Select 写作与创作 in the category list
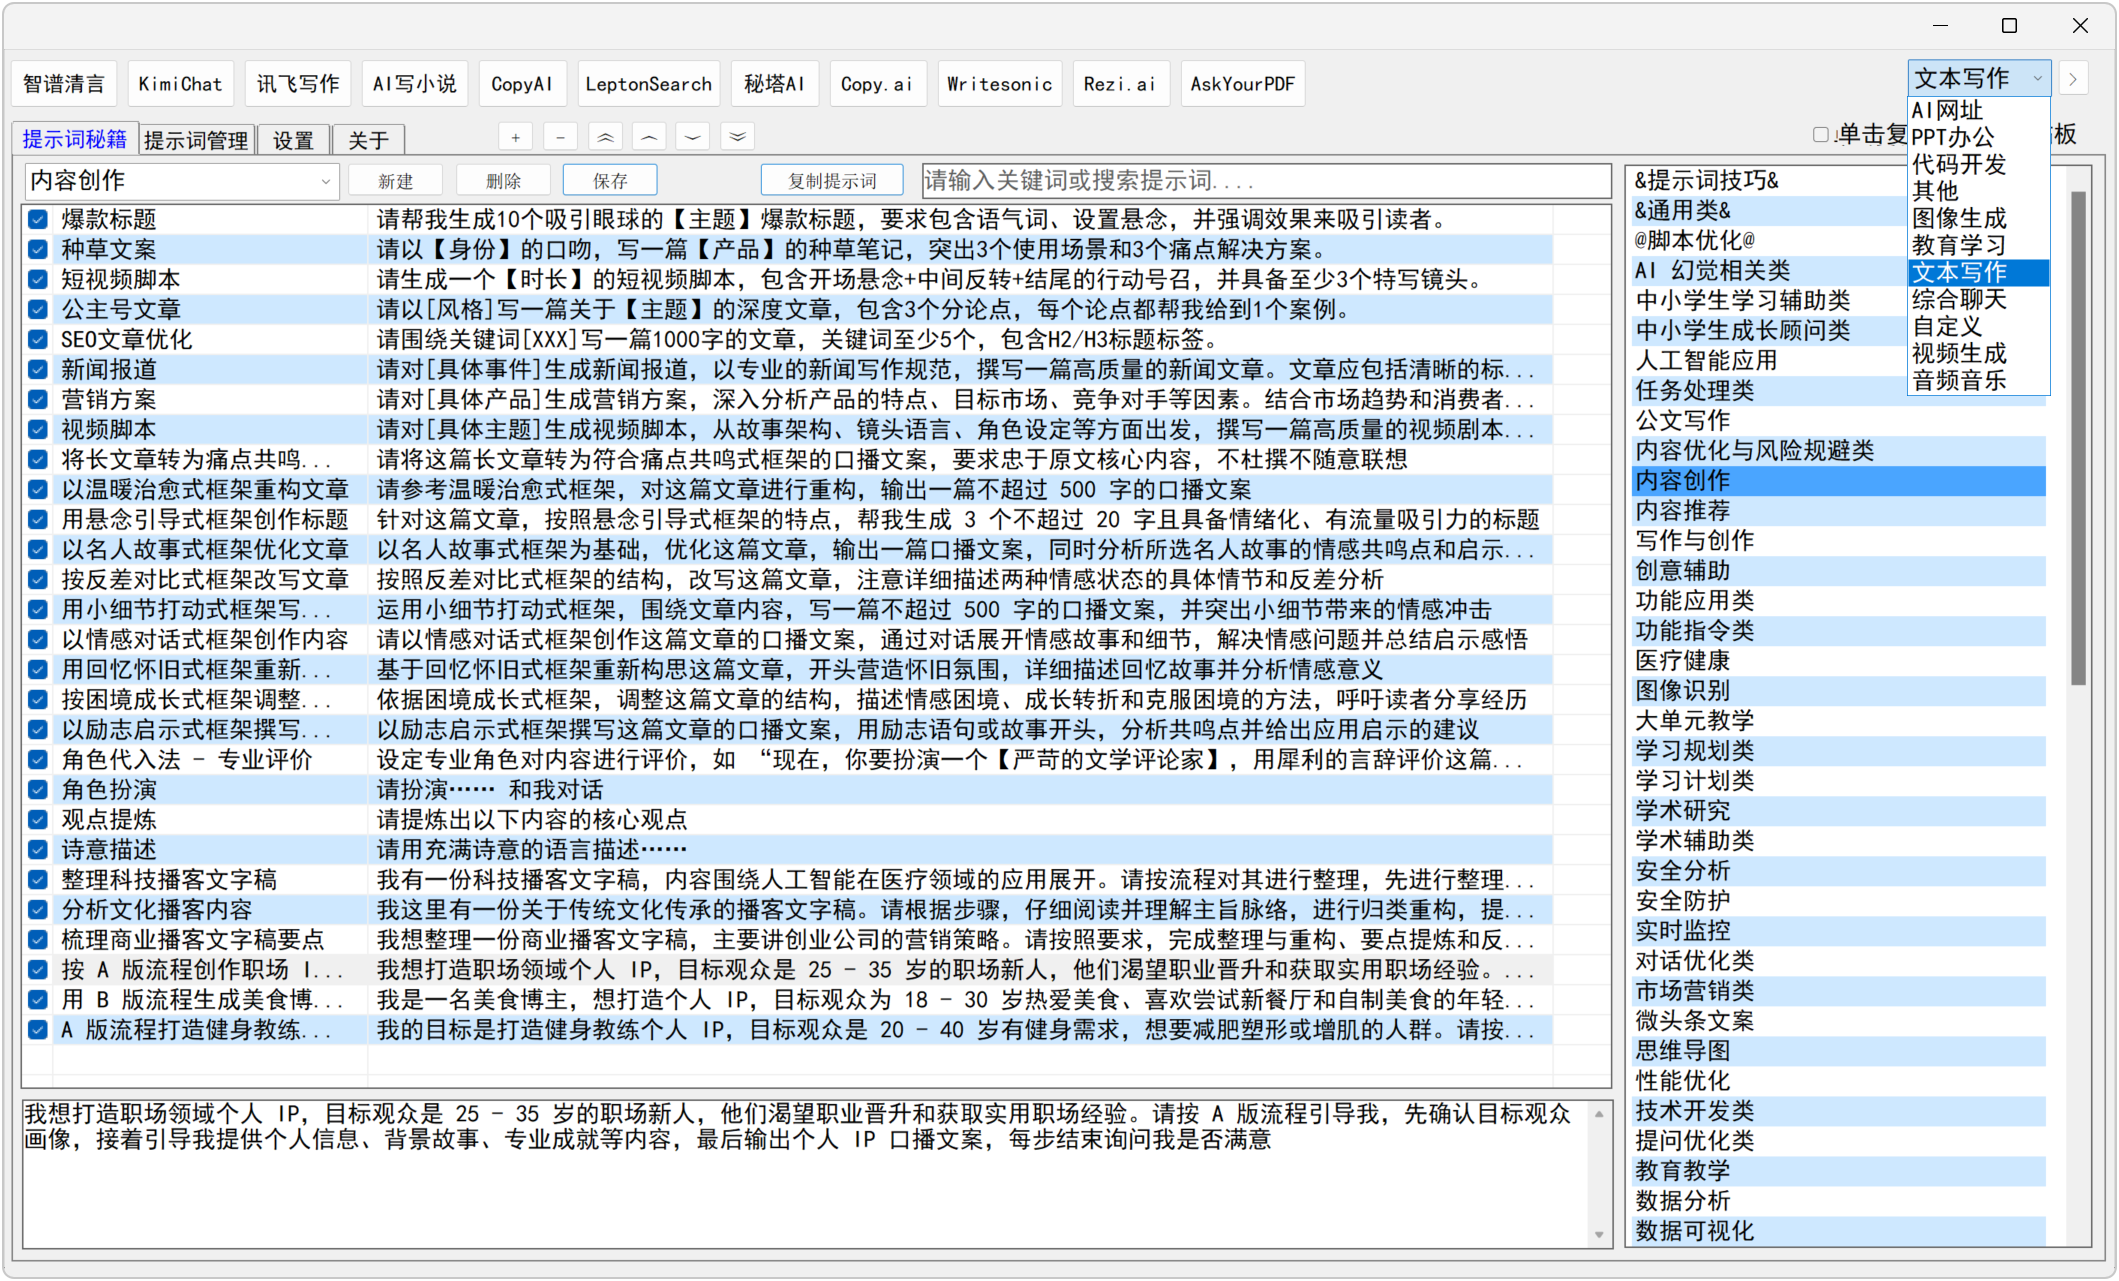The image size is (2119, 1281). [x=1840, y=541]
